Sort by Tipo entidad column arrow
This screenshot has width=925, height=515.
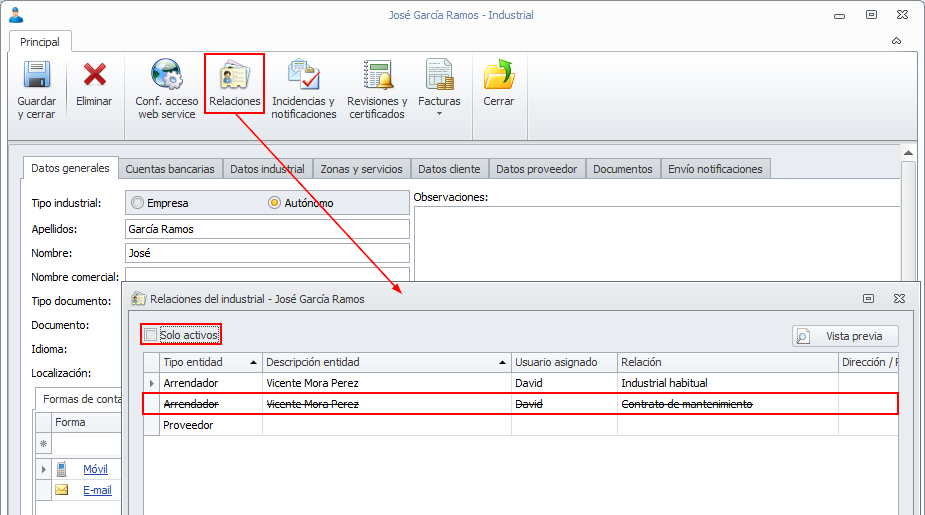pyautogui.click(x=253, y=362)
